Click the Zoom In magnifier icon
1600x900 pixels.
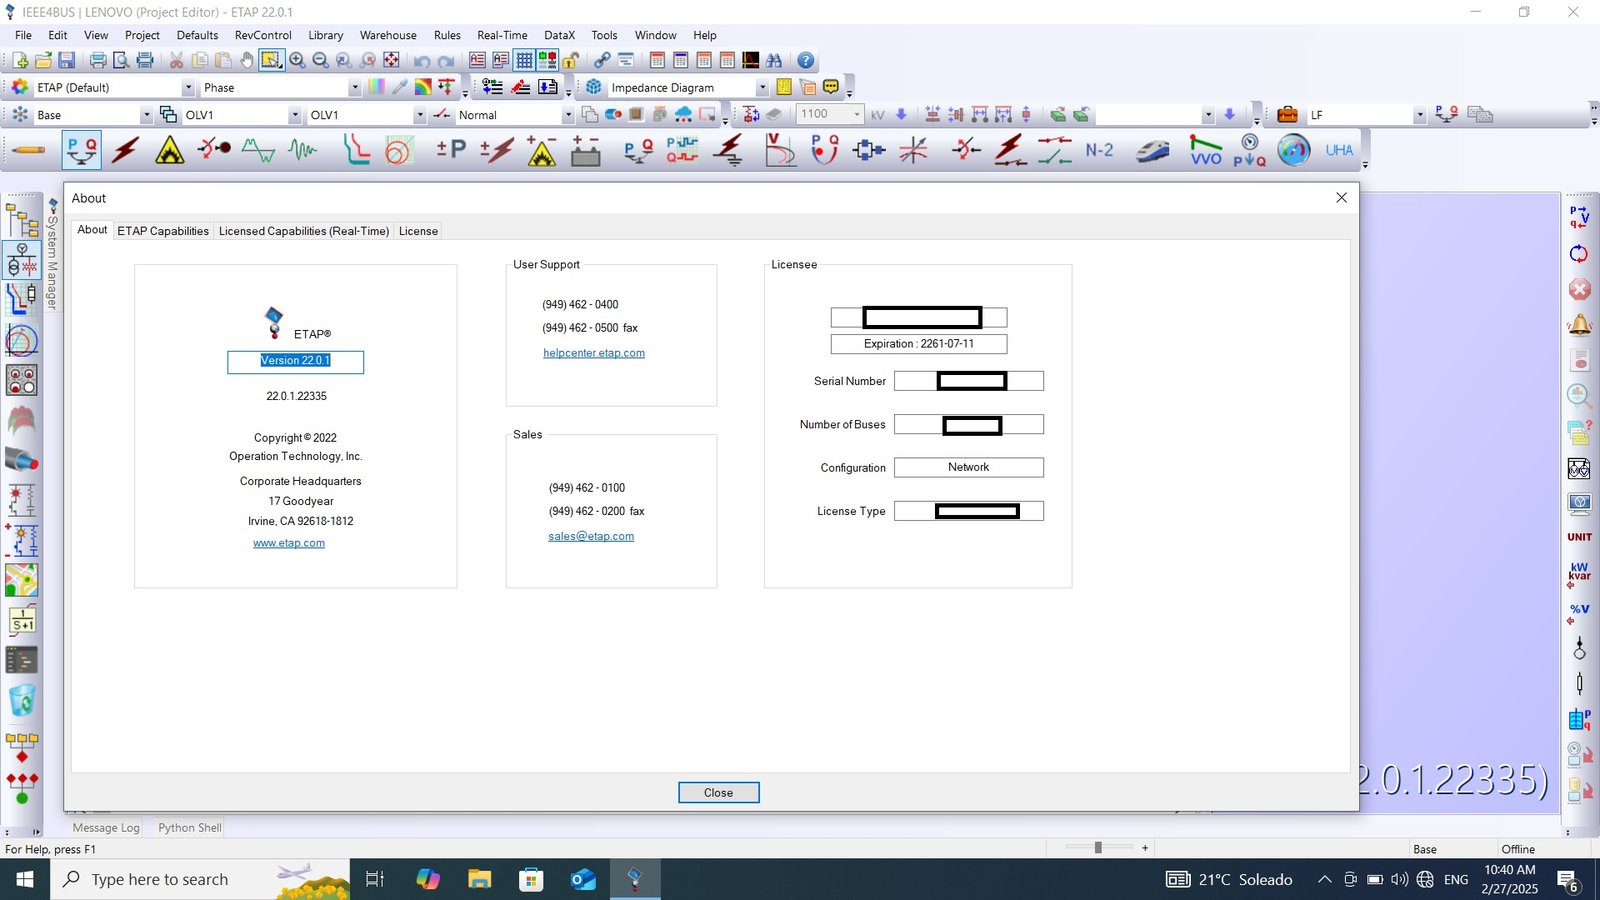click(x=297, y=61)
